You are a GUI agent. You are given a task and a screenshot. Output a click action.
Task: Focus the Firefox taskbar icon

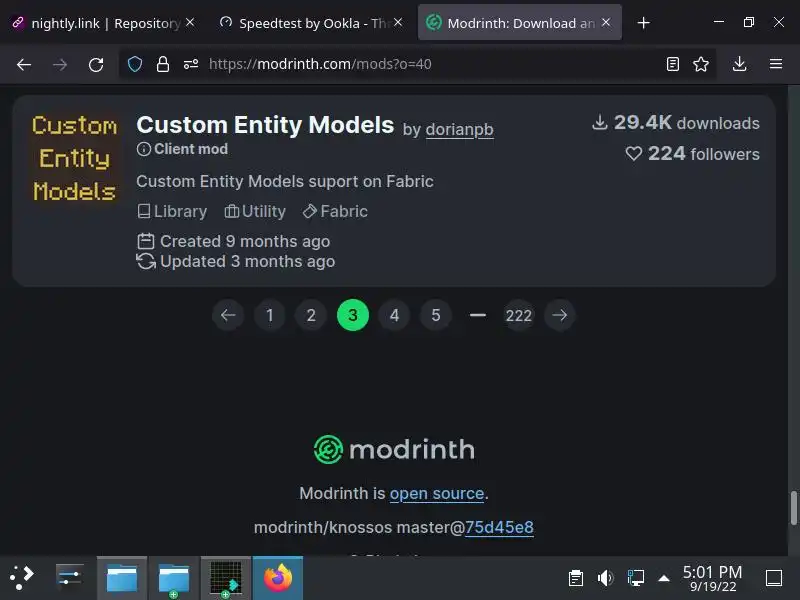[x=278, y=578]
